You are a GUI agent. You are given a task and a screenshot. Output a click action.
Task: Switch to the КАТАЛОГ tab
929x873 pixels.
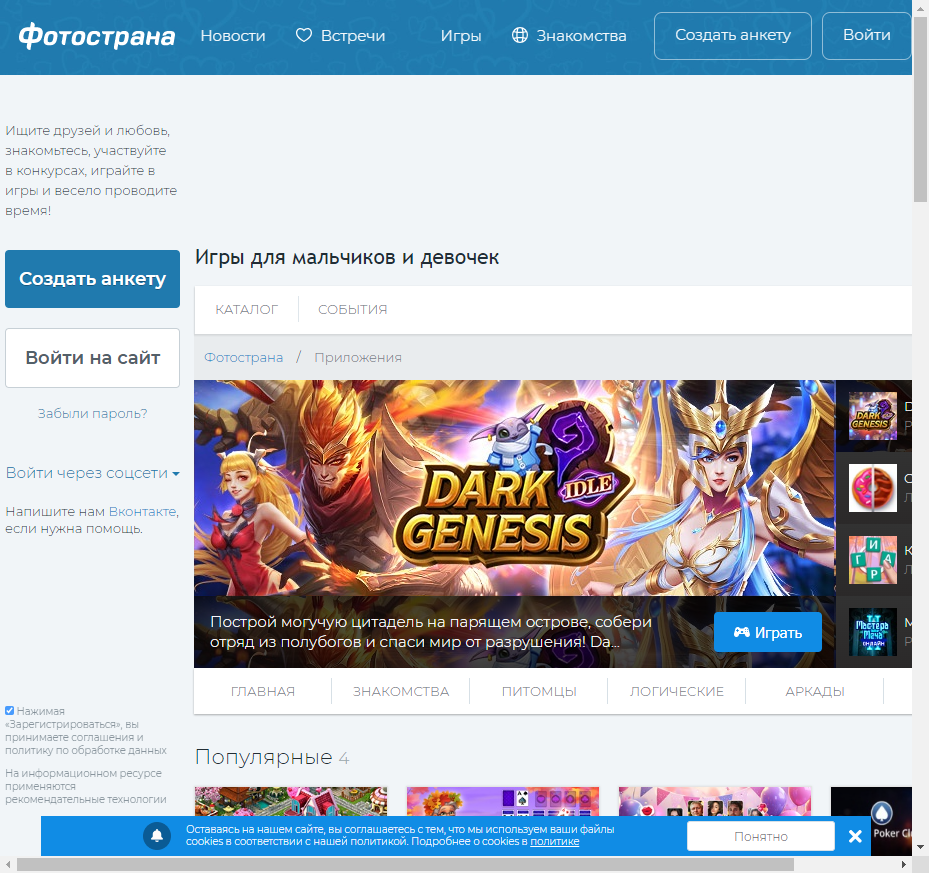click(x=246, y=309)
